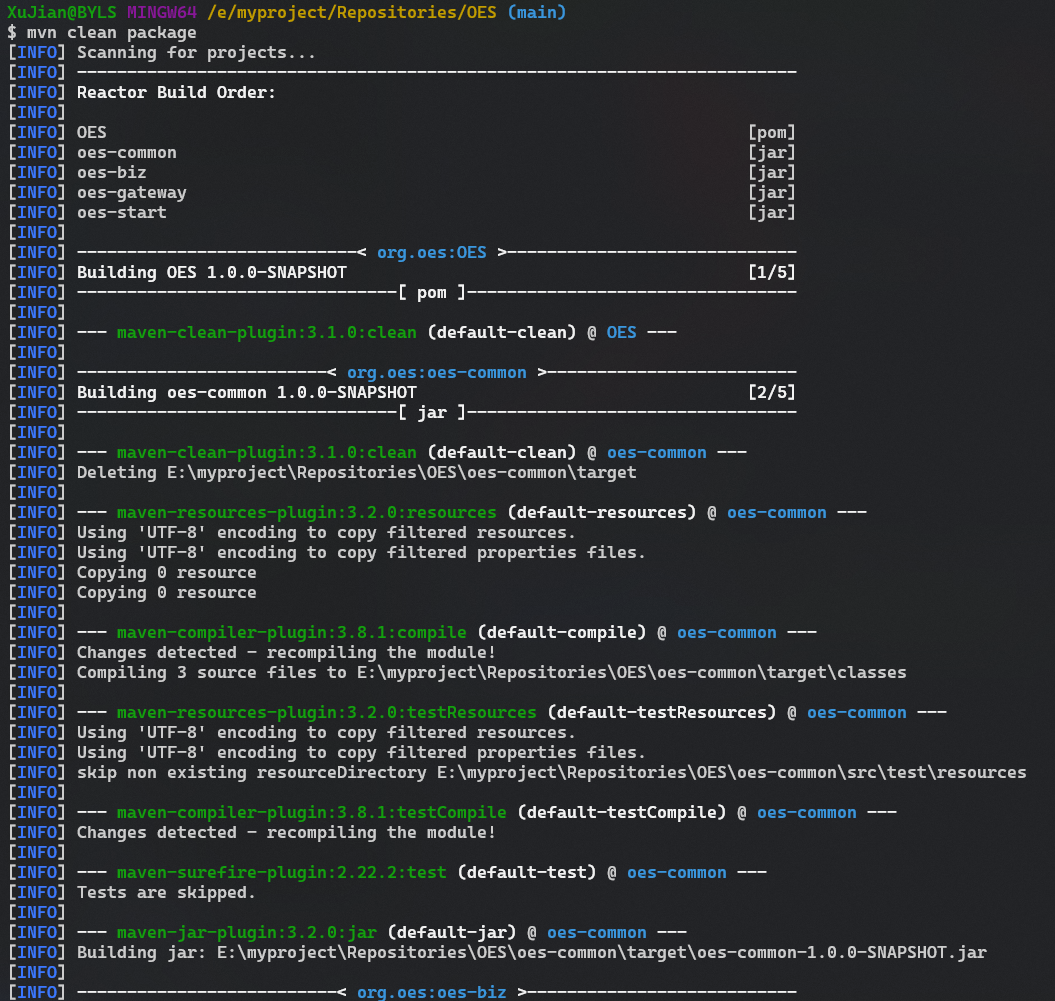The height and width of the screenshot is (1001, 1055).
Task: Click the '[2/5]' progress indicator
Action: pos(772,393)
